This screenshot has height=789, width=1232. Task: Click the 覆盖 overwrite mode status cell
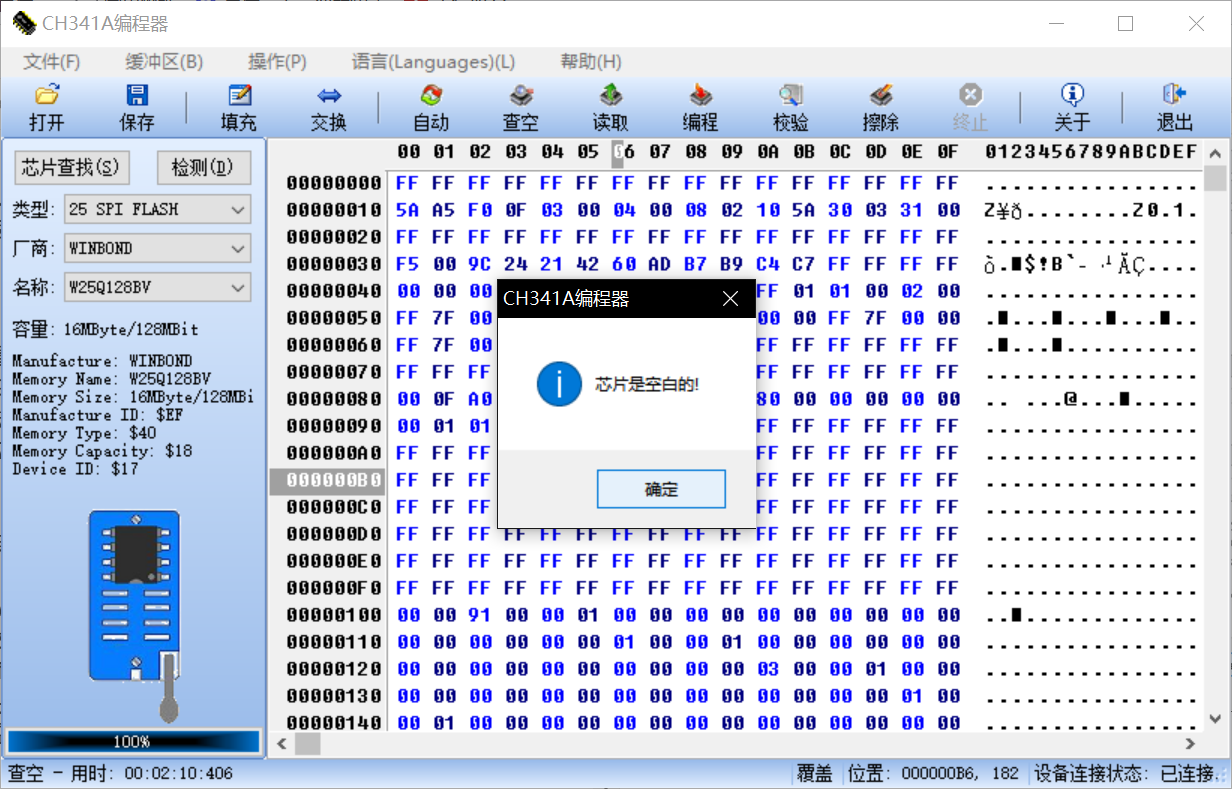[814, 773]
